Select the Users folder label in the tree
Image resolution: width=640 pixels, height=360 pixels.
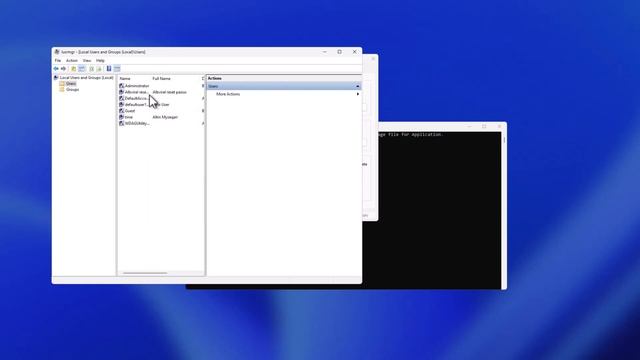pyautogui.click(x=71, y=83)
